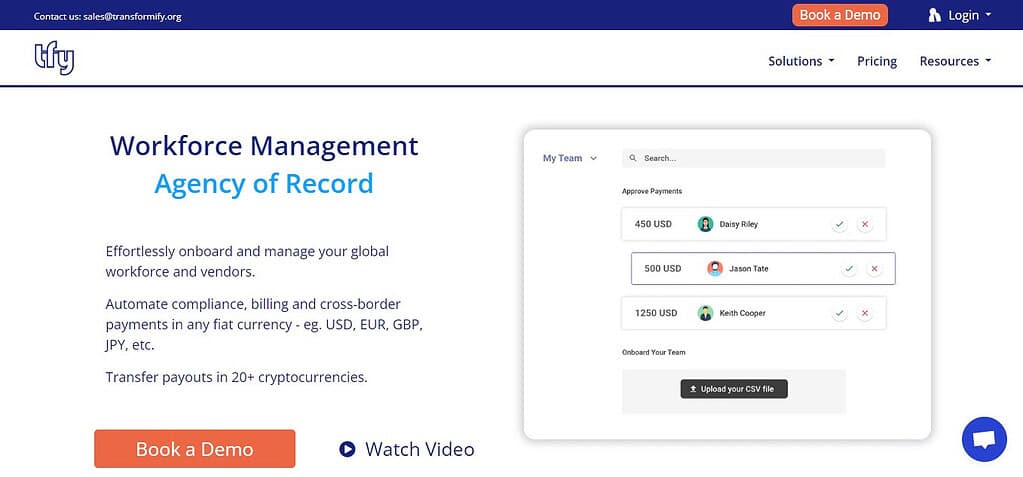1023x477 pixels.
Task: Click the Workforce Management heading
Action: pos(264,145)
